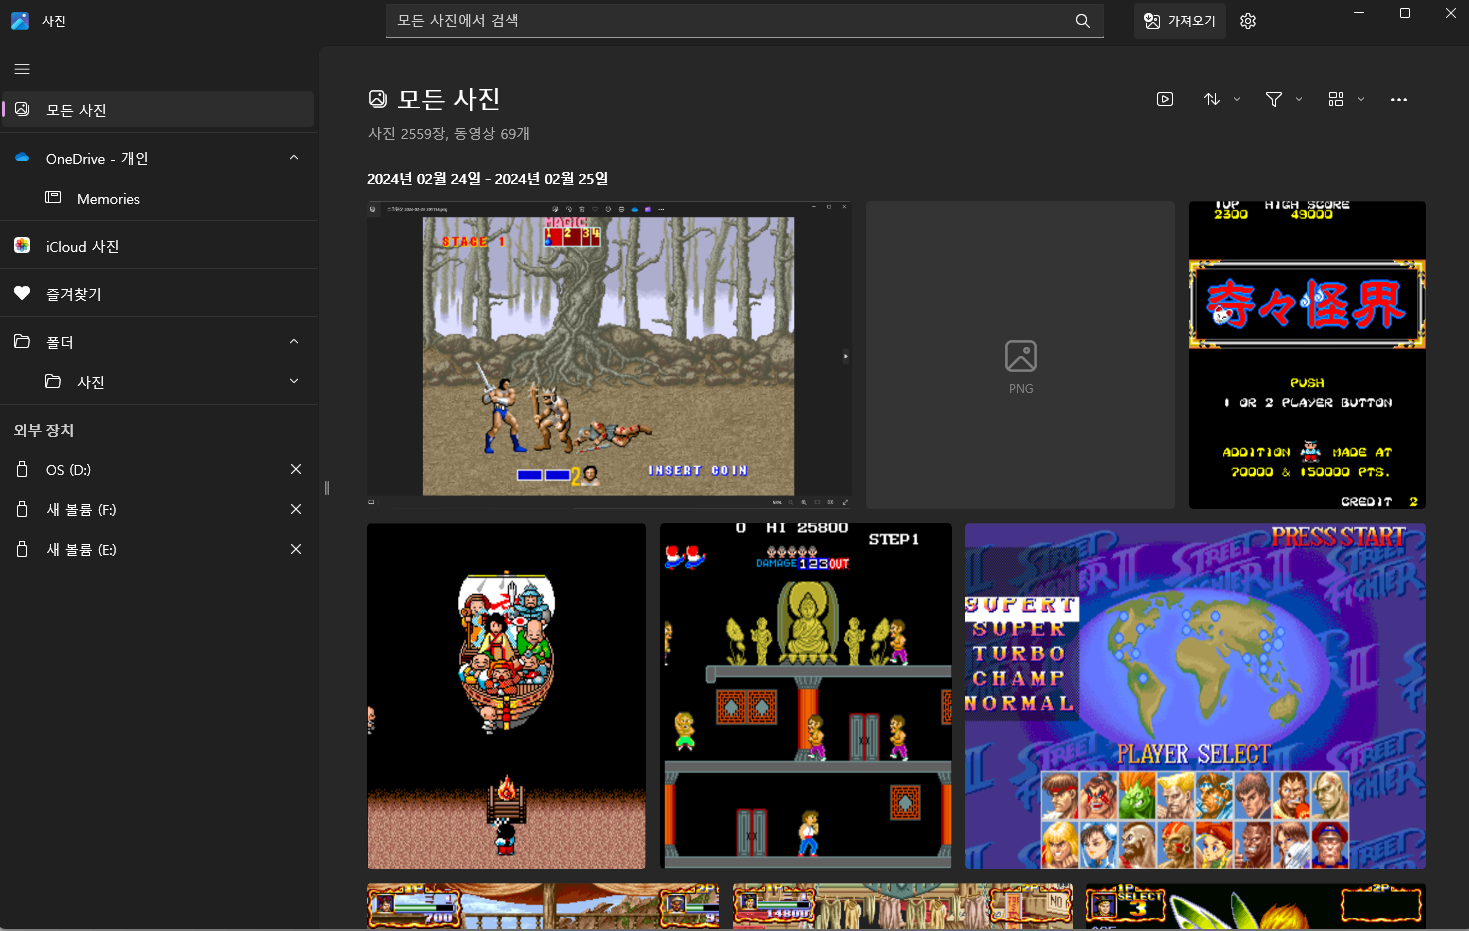The image size is (1469, 931).
Task: Open the view size dropdown arrow
Action: pyautogui.click(x=1361, y=99)
